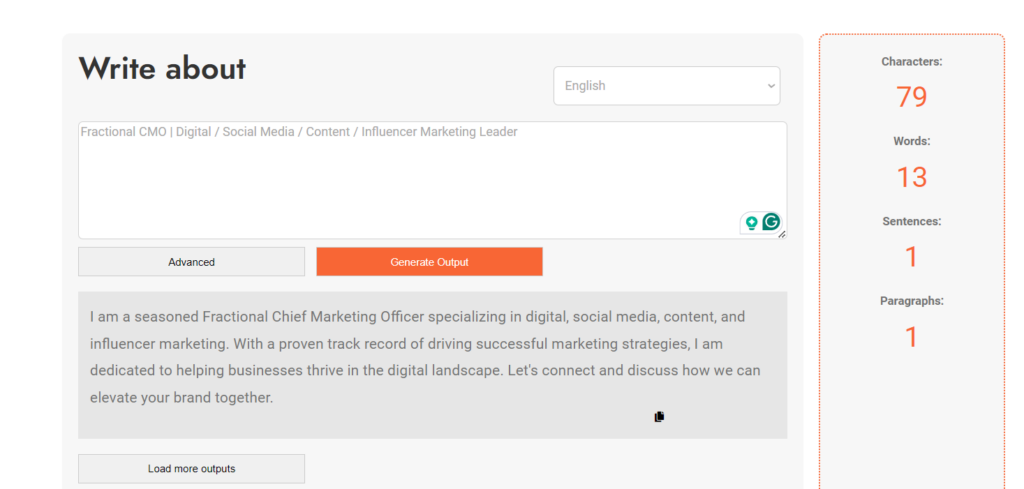Viewport: 1024px width, 489px height.
Task: Click the Words count value 13
Action: click(911, 177)
